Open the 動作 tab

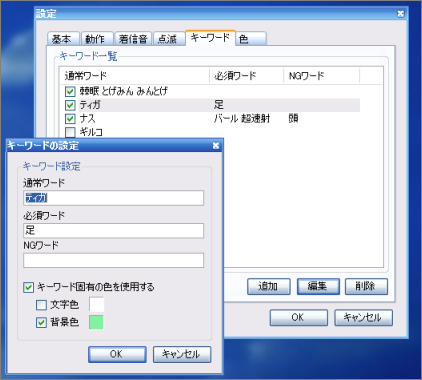(x=97, y=39)
